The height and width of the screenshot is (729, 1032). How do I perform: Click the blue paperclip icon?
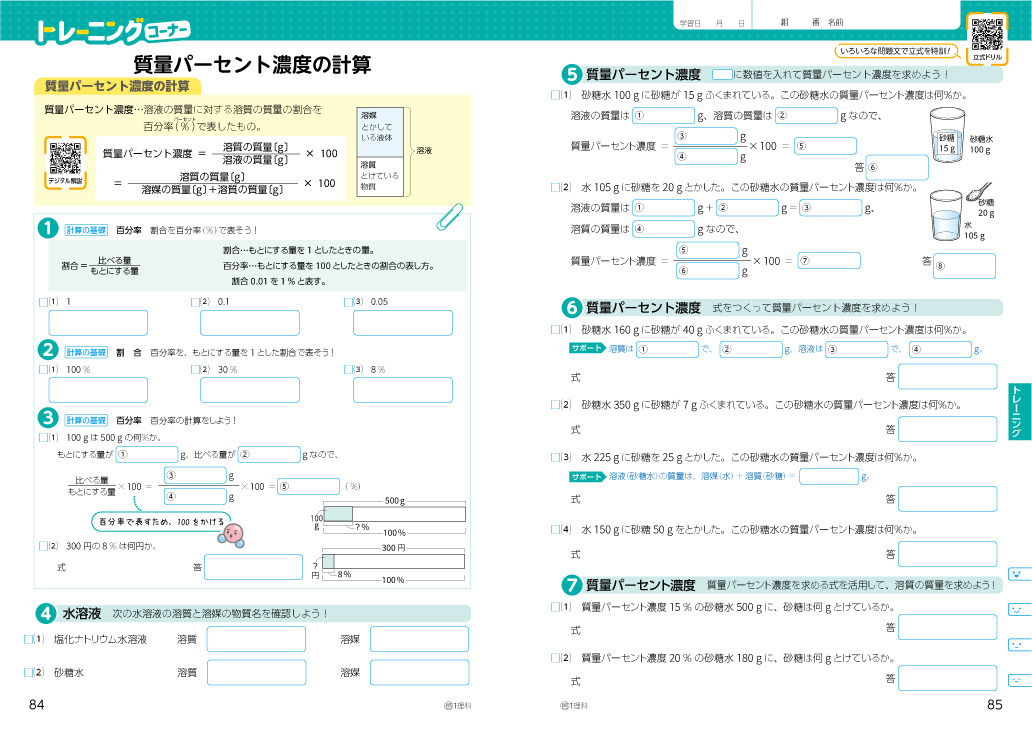pyautogui.click(x=449, y=215)
